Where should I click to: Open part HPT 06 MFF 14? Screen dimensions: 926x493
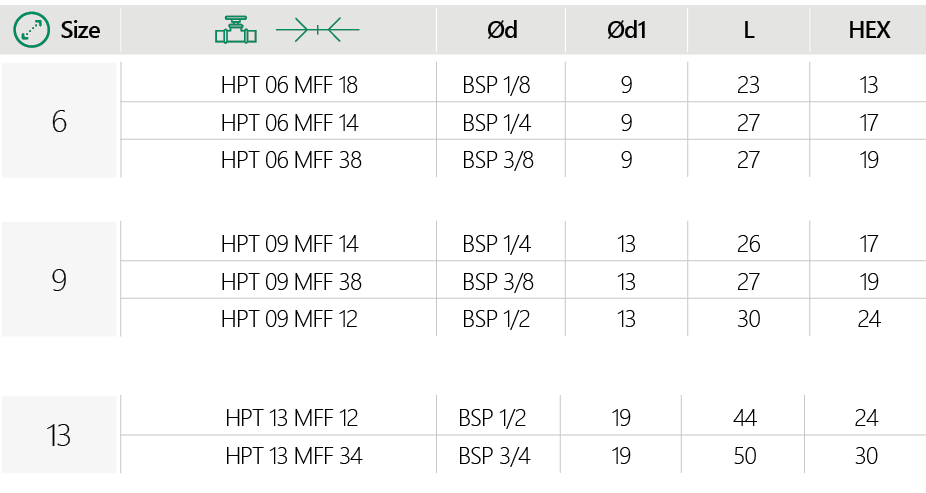point(289,123)
